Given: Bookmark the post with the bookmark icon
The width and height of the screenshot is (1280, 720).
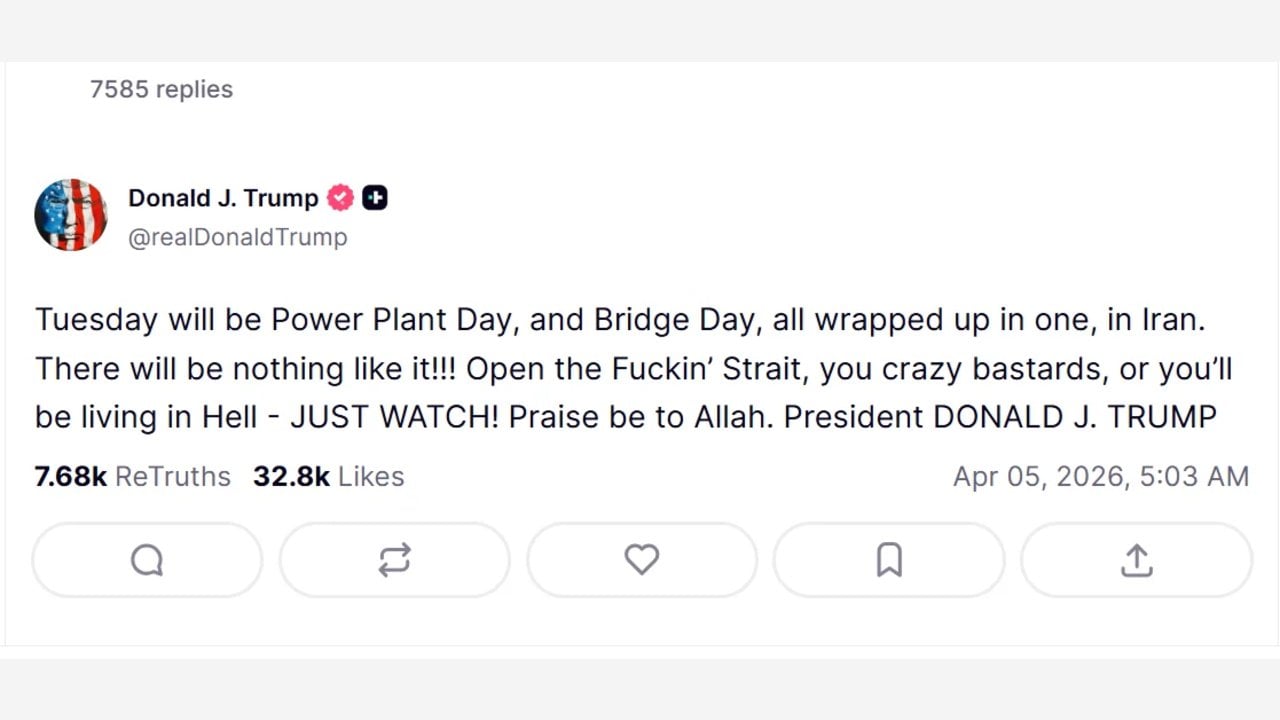Looking at the screenshot, I should tap(889, 559).
